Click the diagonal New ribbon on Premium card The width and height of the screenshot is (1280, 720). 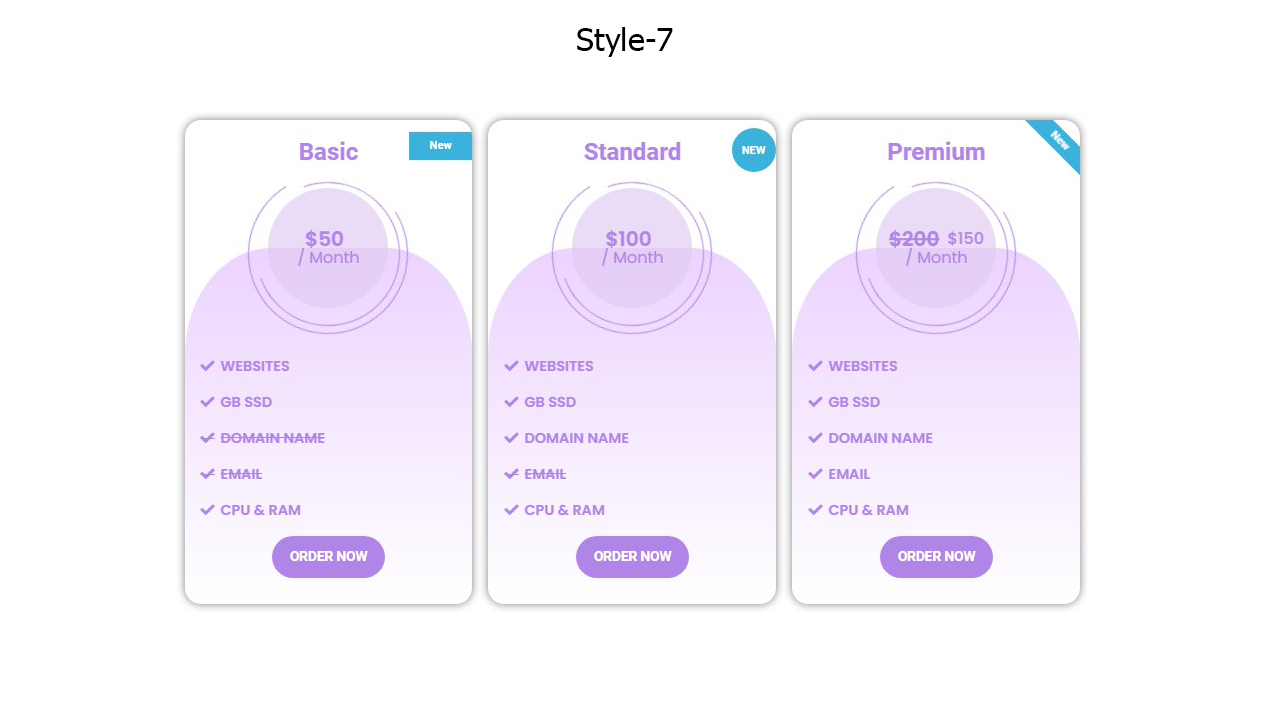click(x=1060, y=141)
